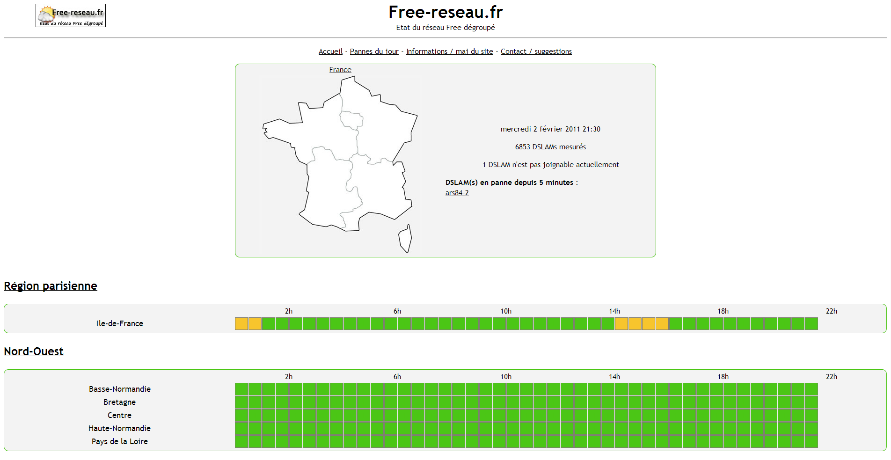Click the 'mercredi 2 février 2011 21:30' date text

click(550, 129)
